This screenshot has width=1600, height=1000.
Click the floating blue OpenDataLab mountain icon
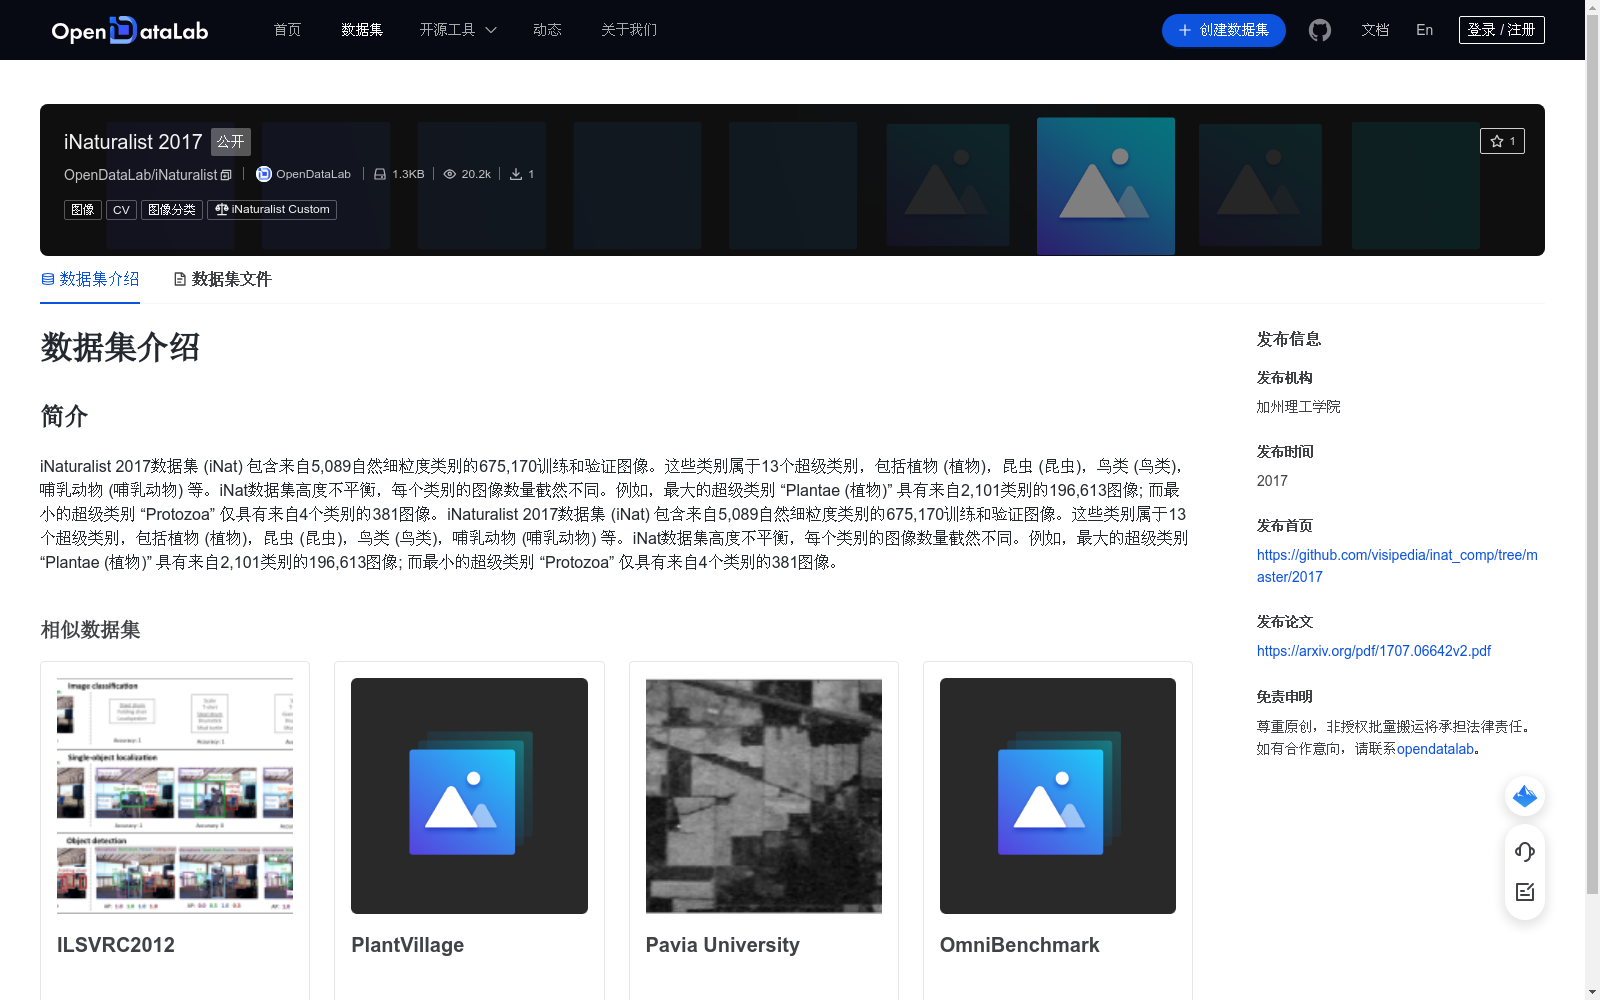click(x=1524, y=796)
